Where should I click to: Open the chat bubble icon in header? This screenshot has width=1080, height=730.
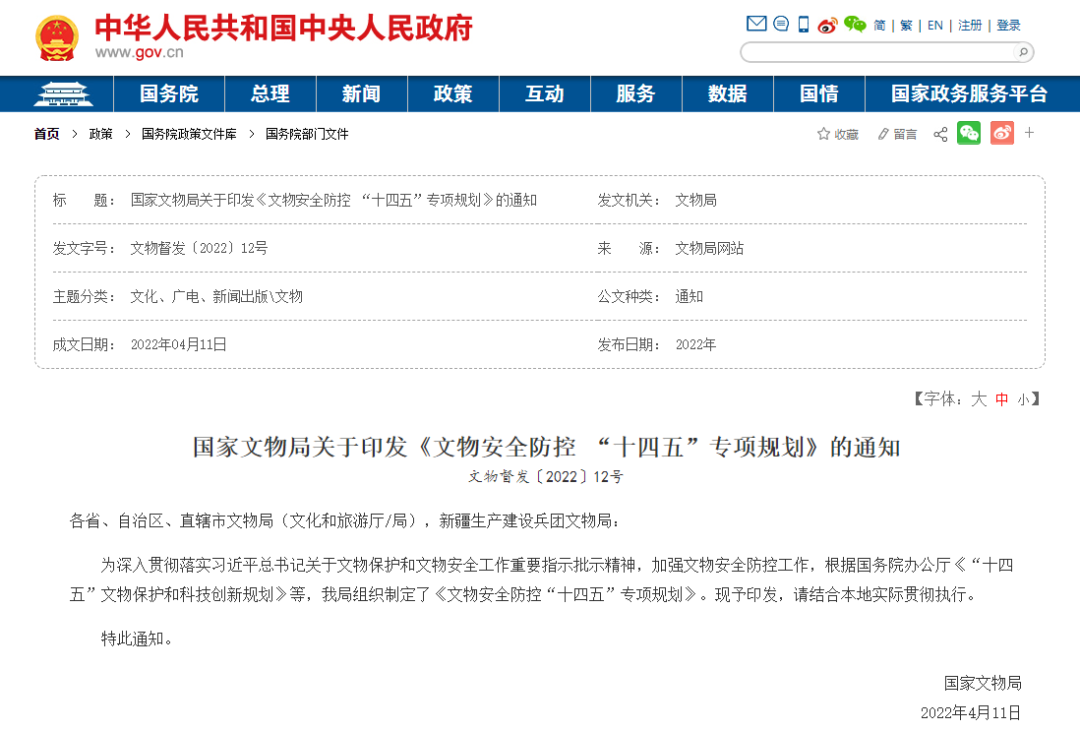click(x=781, y=24)
